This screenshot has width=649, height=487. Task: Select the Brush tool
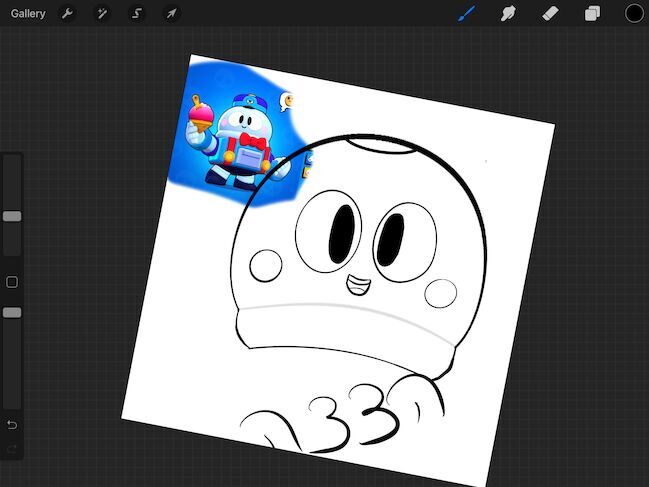click(x=466, y=14)
